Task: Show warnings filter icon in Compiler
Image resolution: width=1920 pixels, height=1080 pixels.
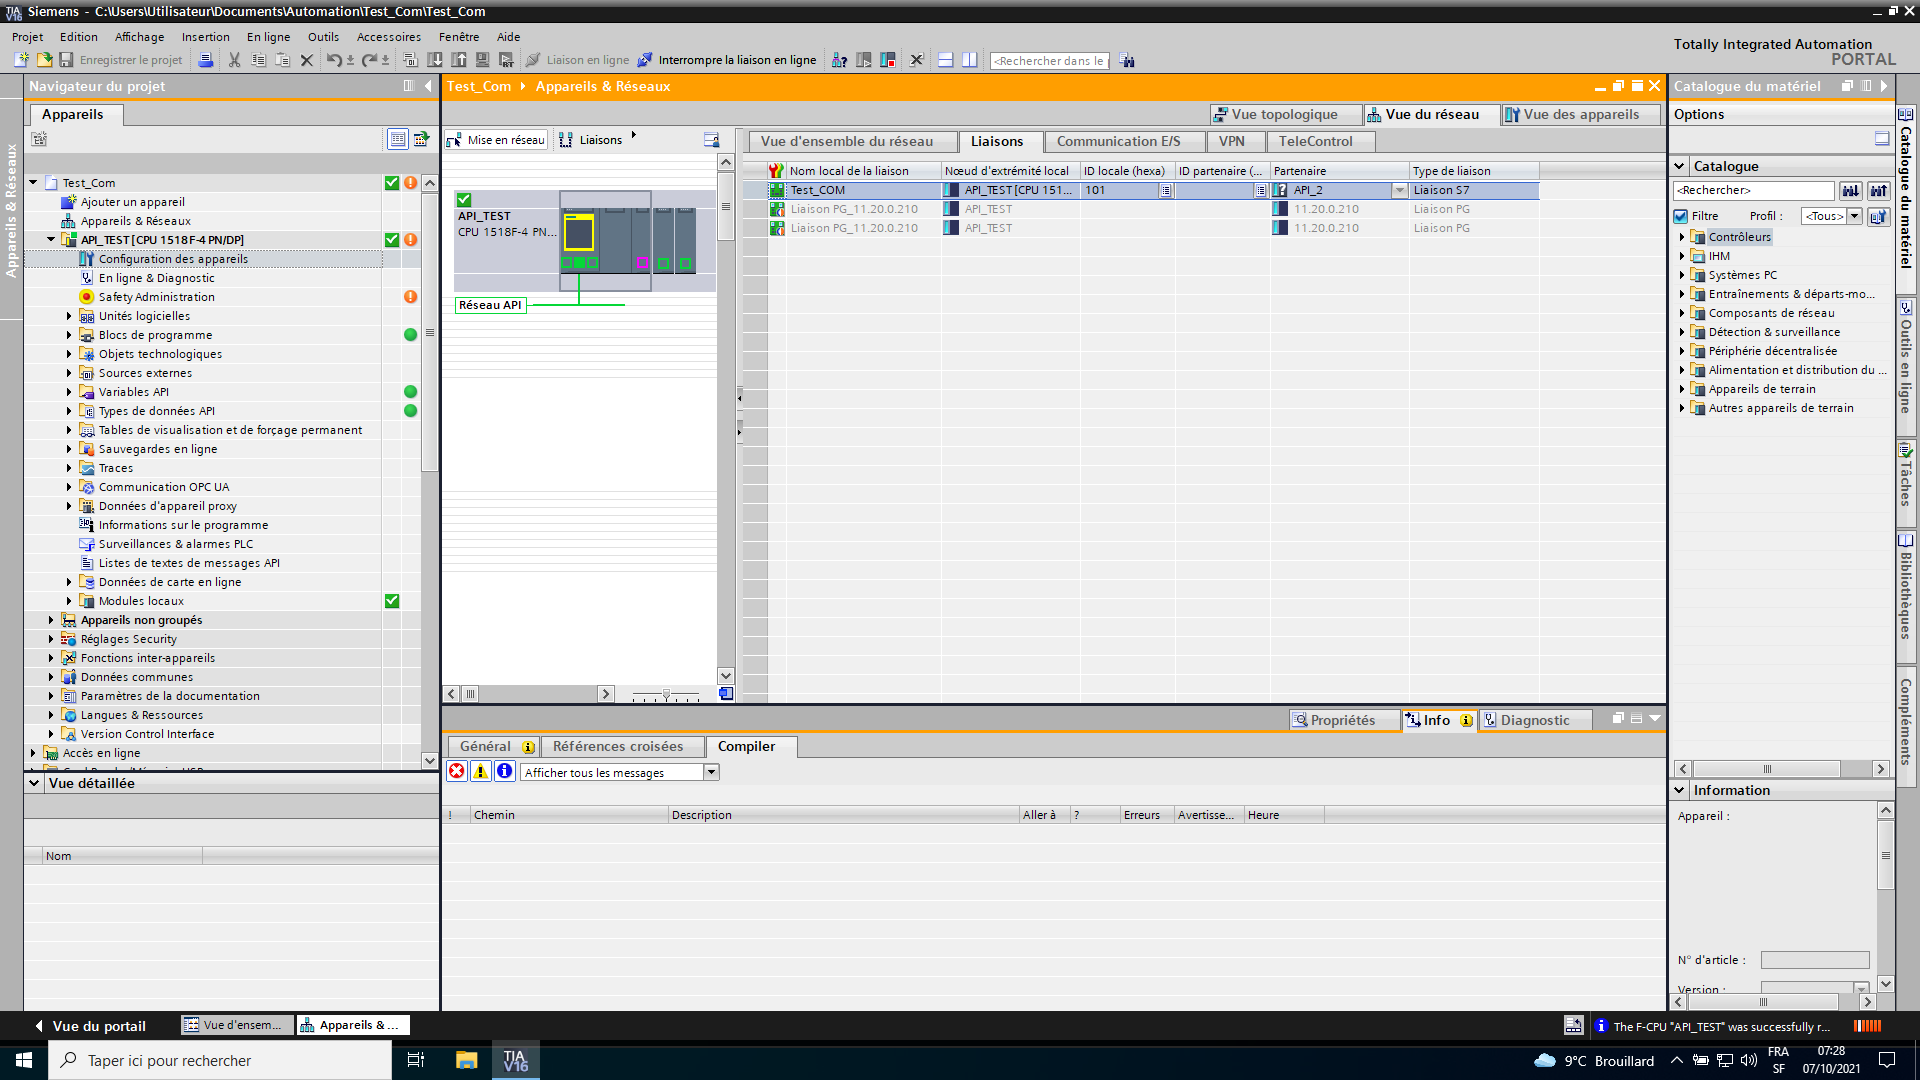Action: (481, 772)
